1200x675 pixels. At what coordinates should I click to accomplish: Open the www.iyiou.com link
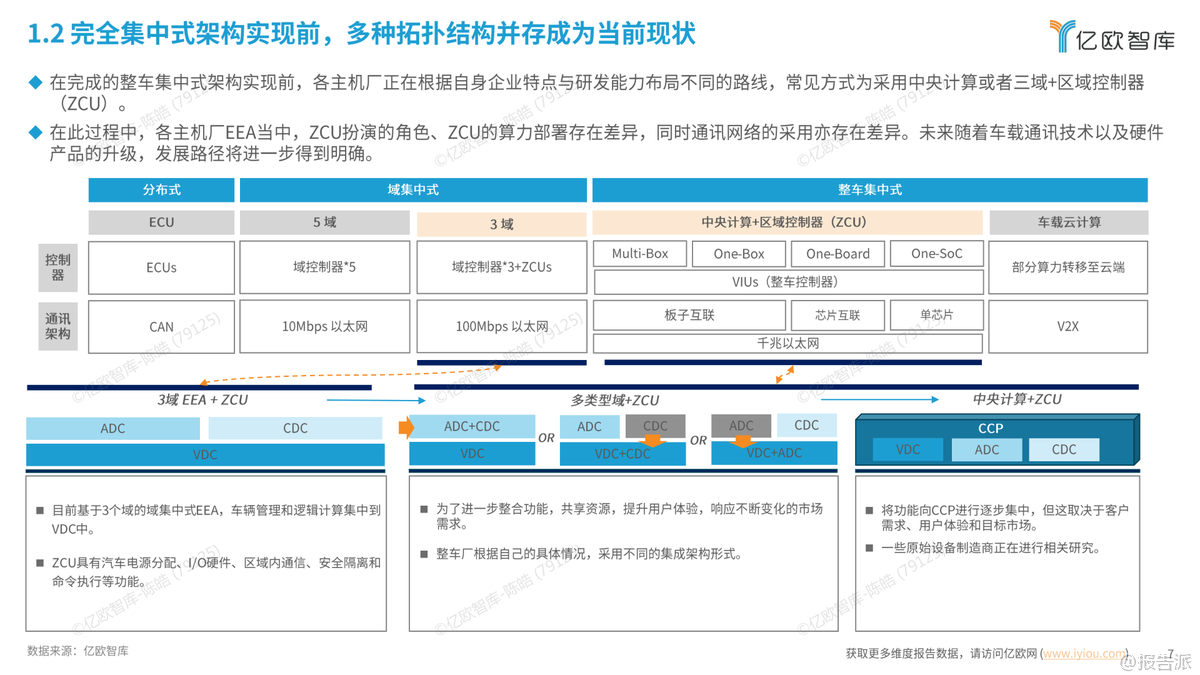click(1083, 653)
